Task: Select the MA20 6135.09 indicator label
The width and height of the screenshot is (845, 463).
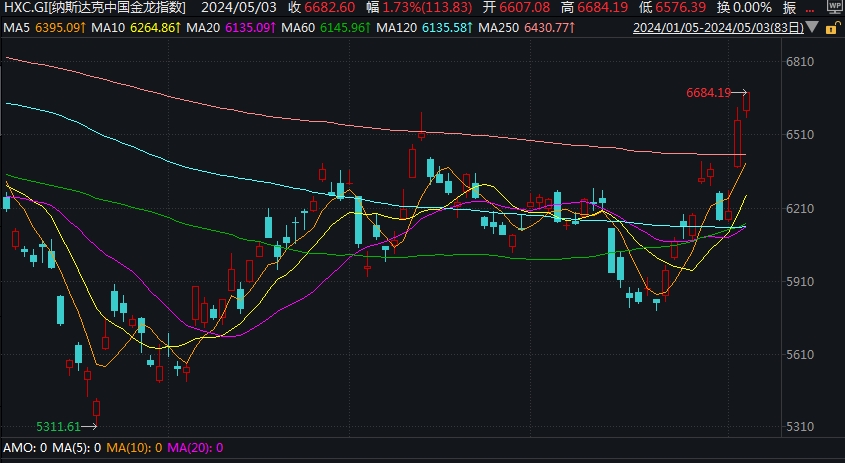Action: pos(231,27)
